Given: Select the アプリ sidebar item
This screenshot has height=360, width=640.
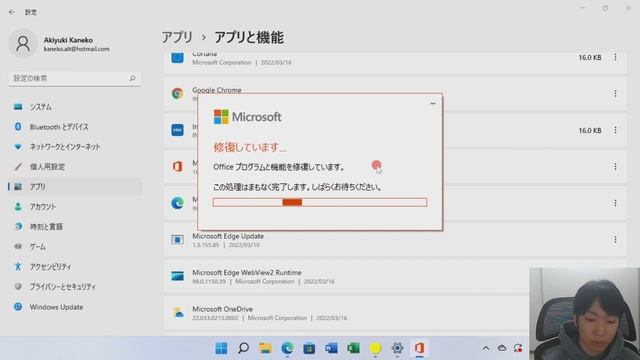Looking at the screenshot, I should [75, 187].
